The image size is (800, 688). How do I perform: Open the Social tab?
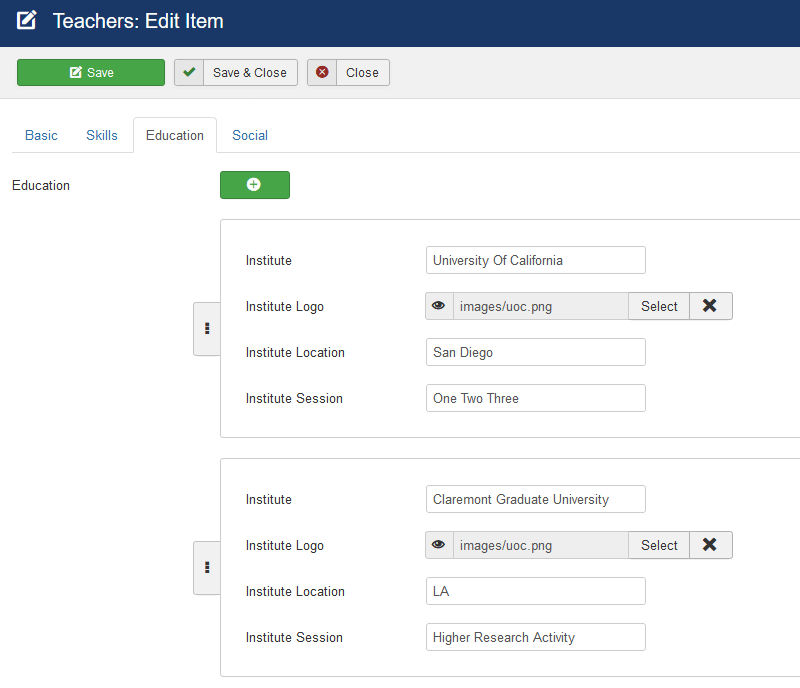click(x=249, y=135)
